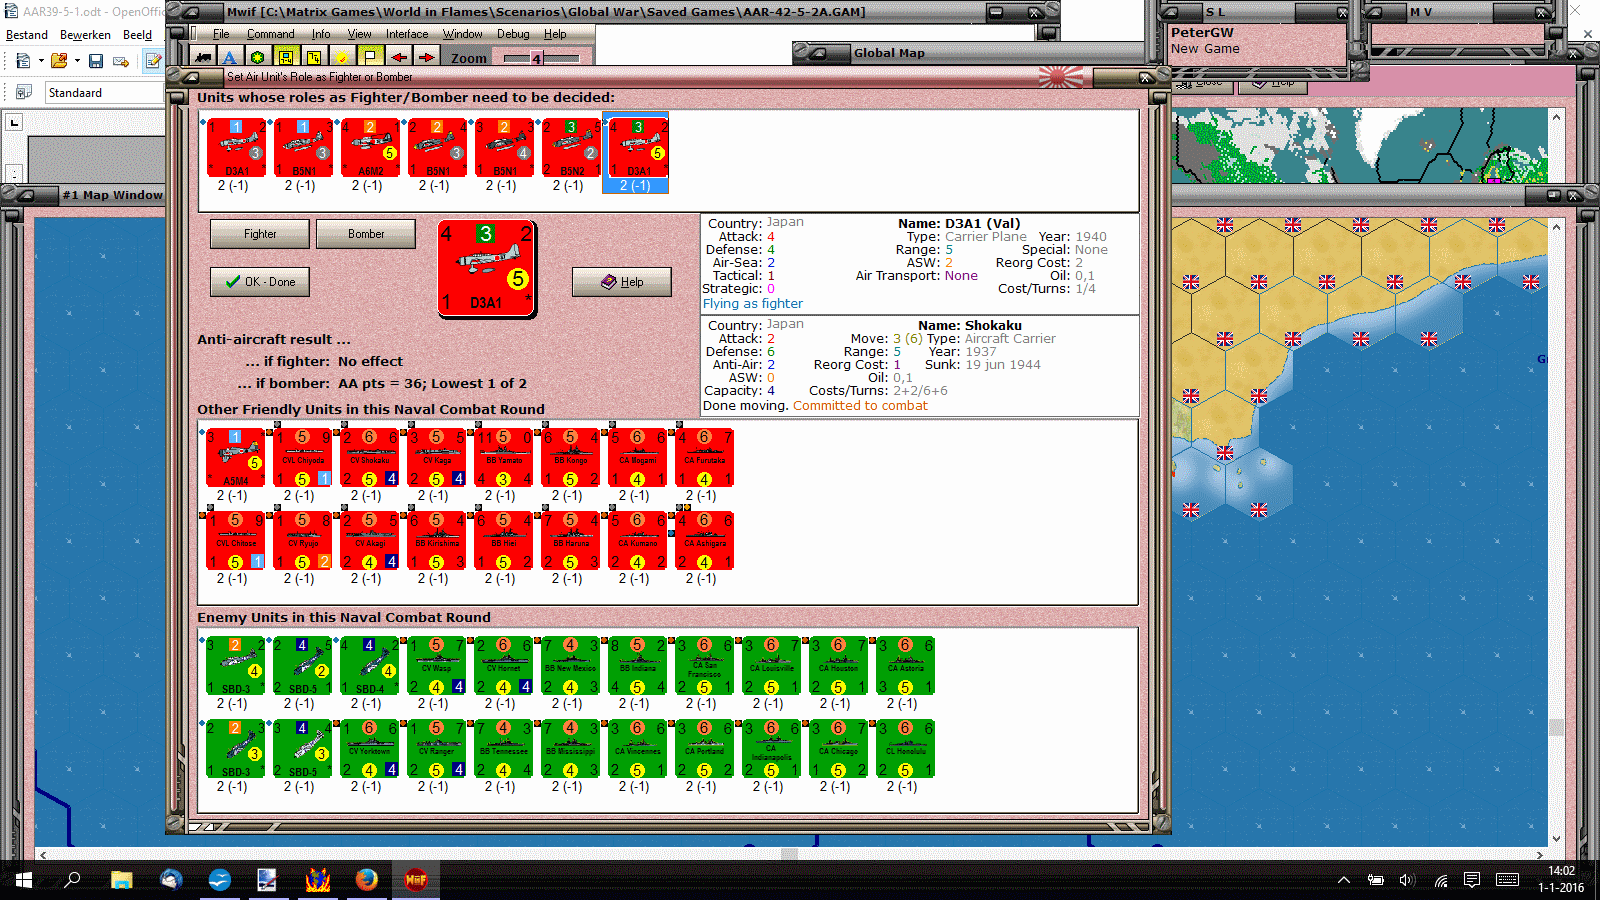Choose the CV Akagi carrier counter

coord(370,541)
